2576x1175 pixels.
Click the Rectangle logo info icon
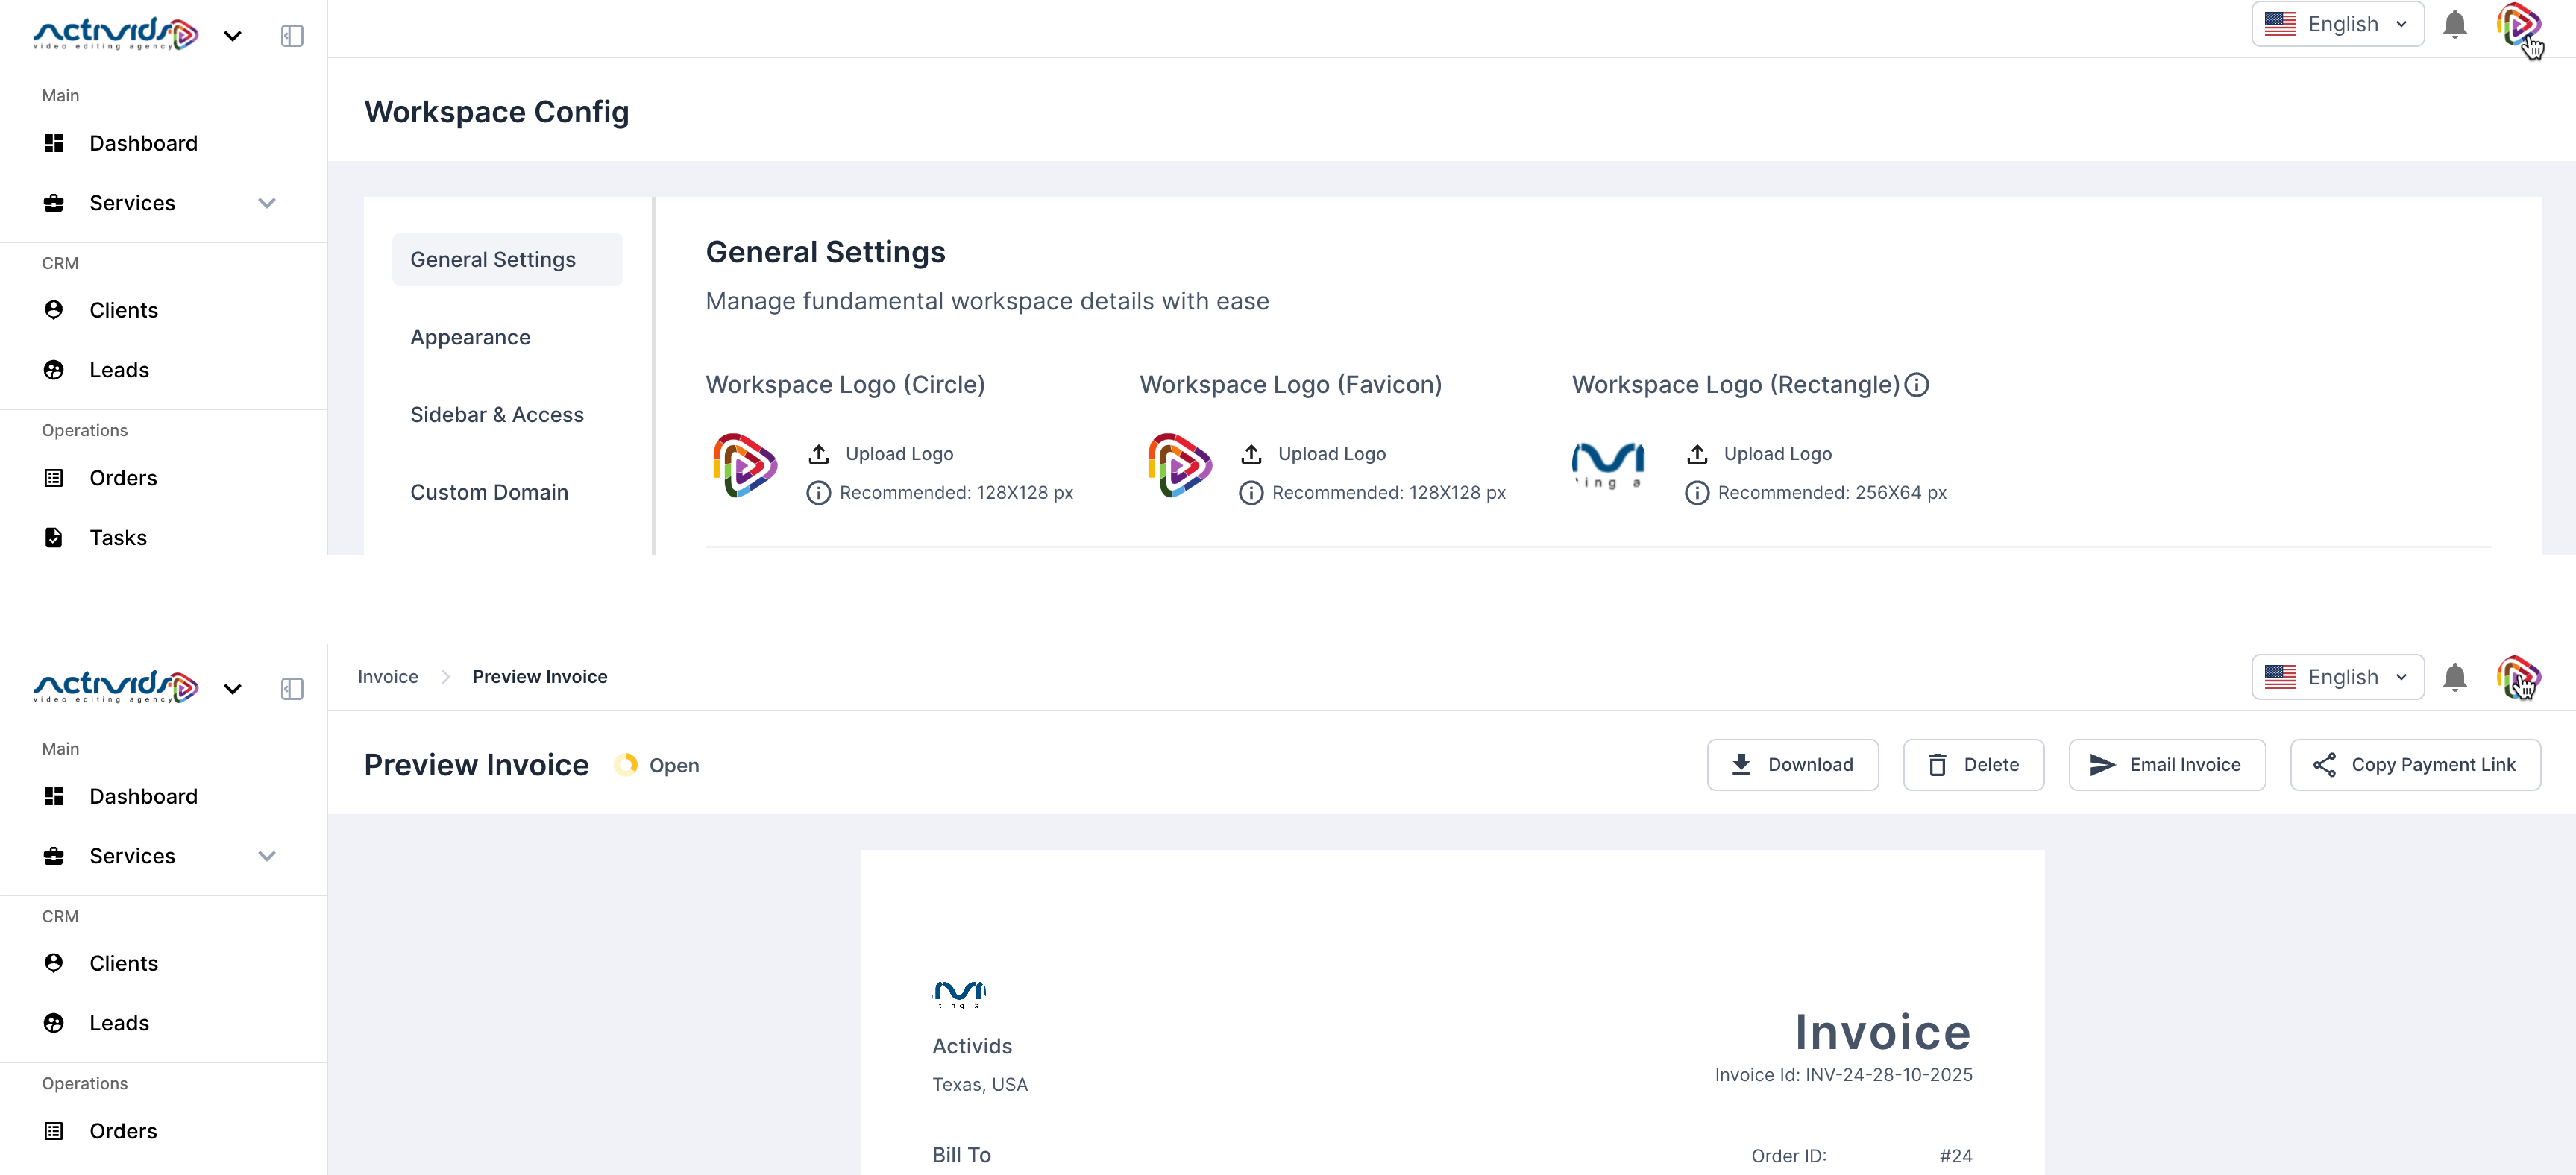(x=1916, y=385)
